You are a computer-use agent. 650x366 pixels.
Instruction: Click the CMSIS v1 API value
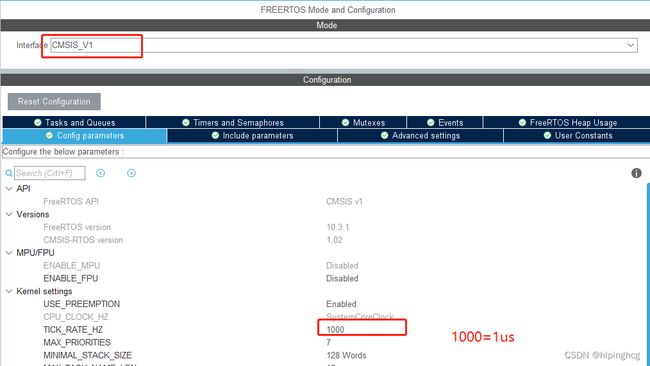tap(344, 201)
